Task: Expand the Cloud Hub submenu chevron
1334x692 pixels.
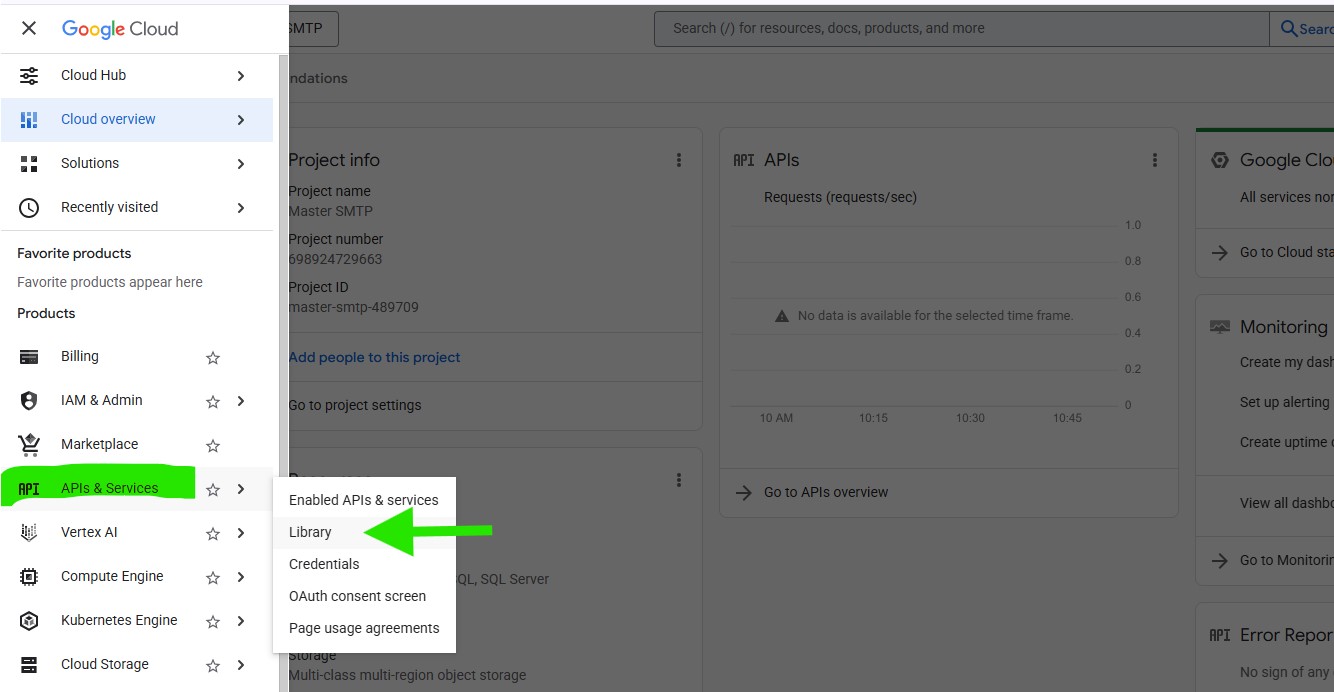Action: coord(241,76)
